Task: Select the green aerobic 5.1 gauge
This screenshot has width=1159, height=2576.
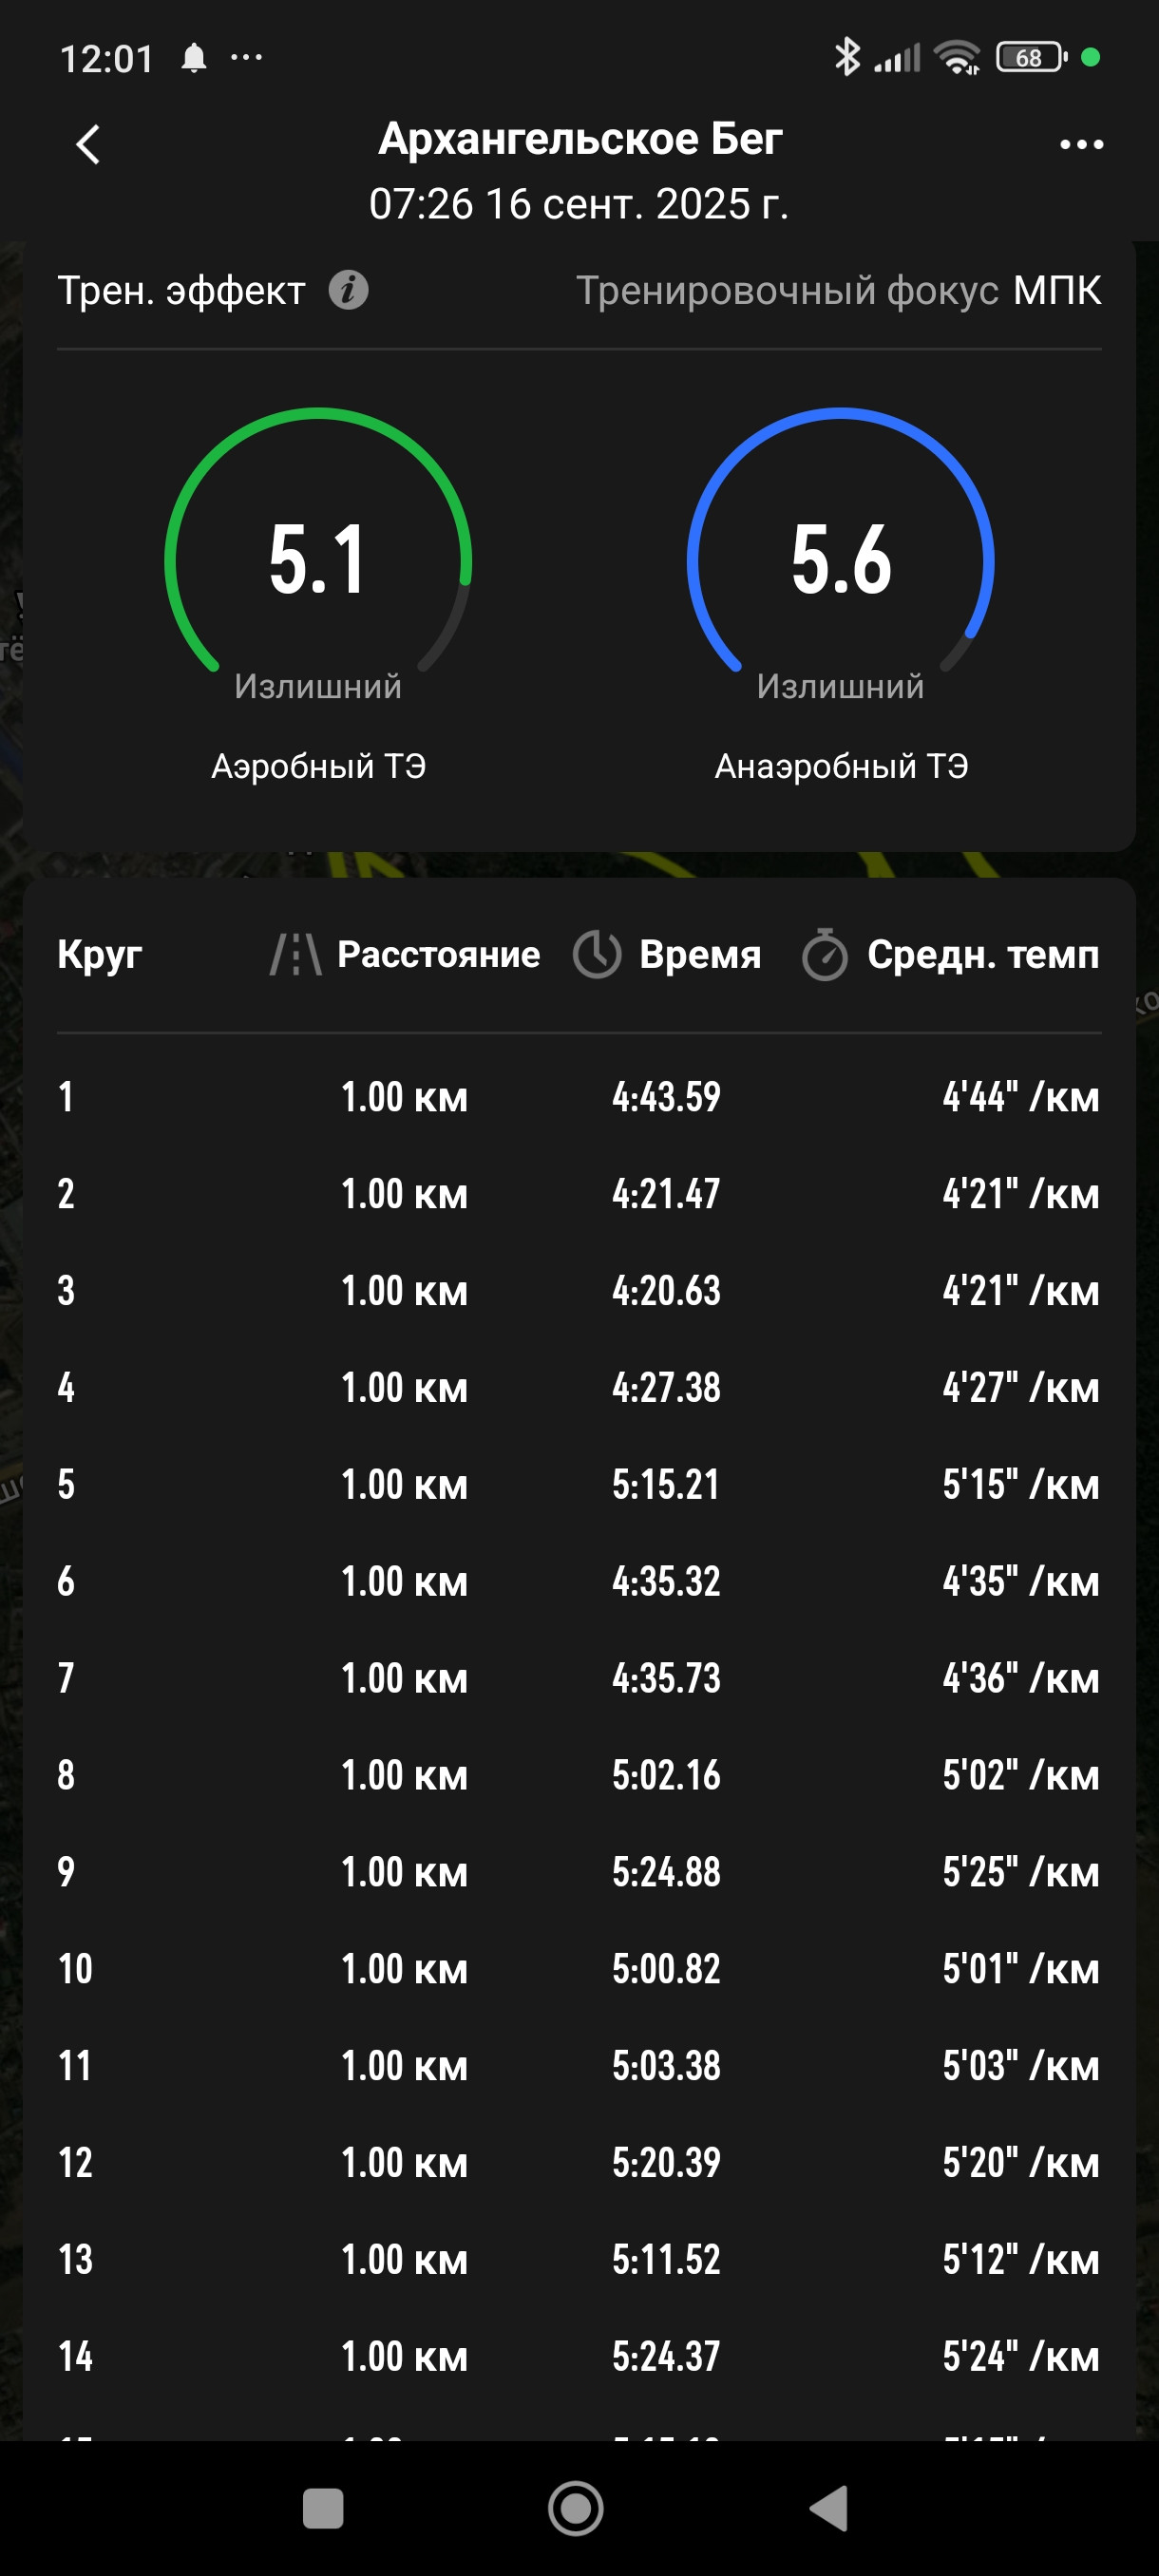Action: tap(318, 557)
